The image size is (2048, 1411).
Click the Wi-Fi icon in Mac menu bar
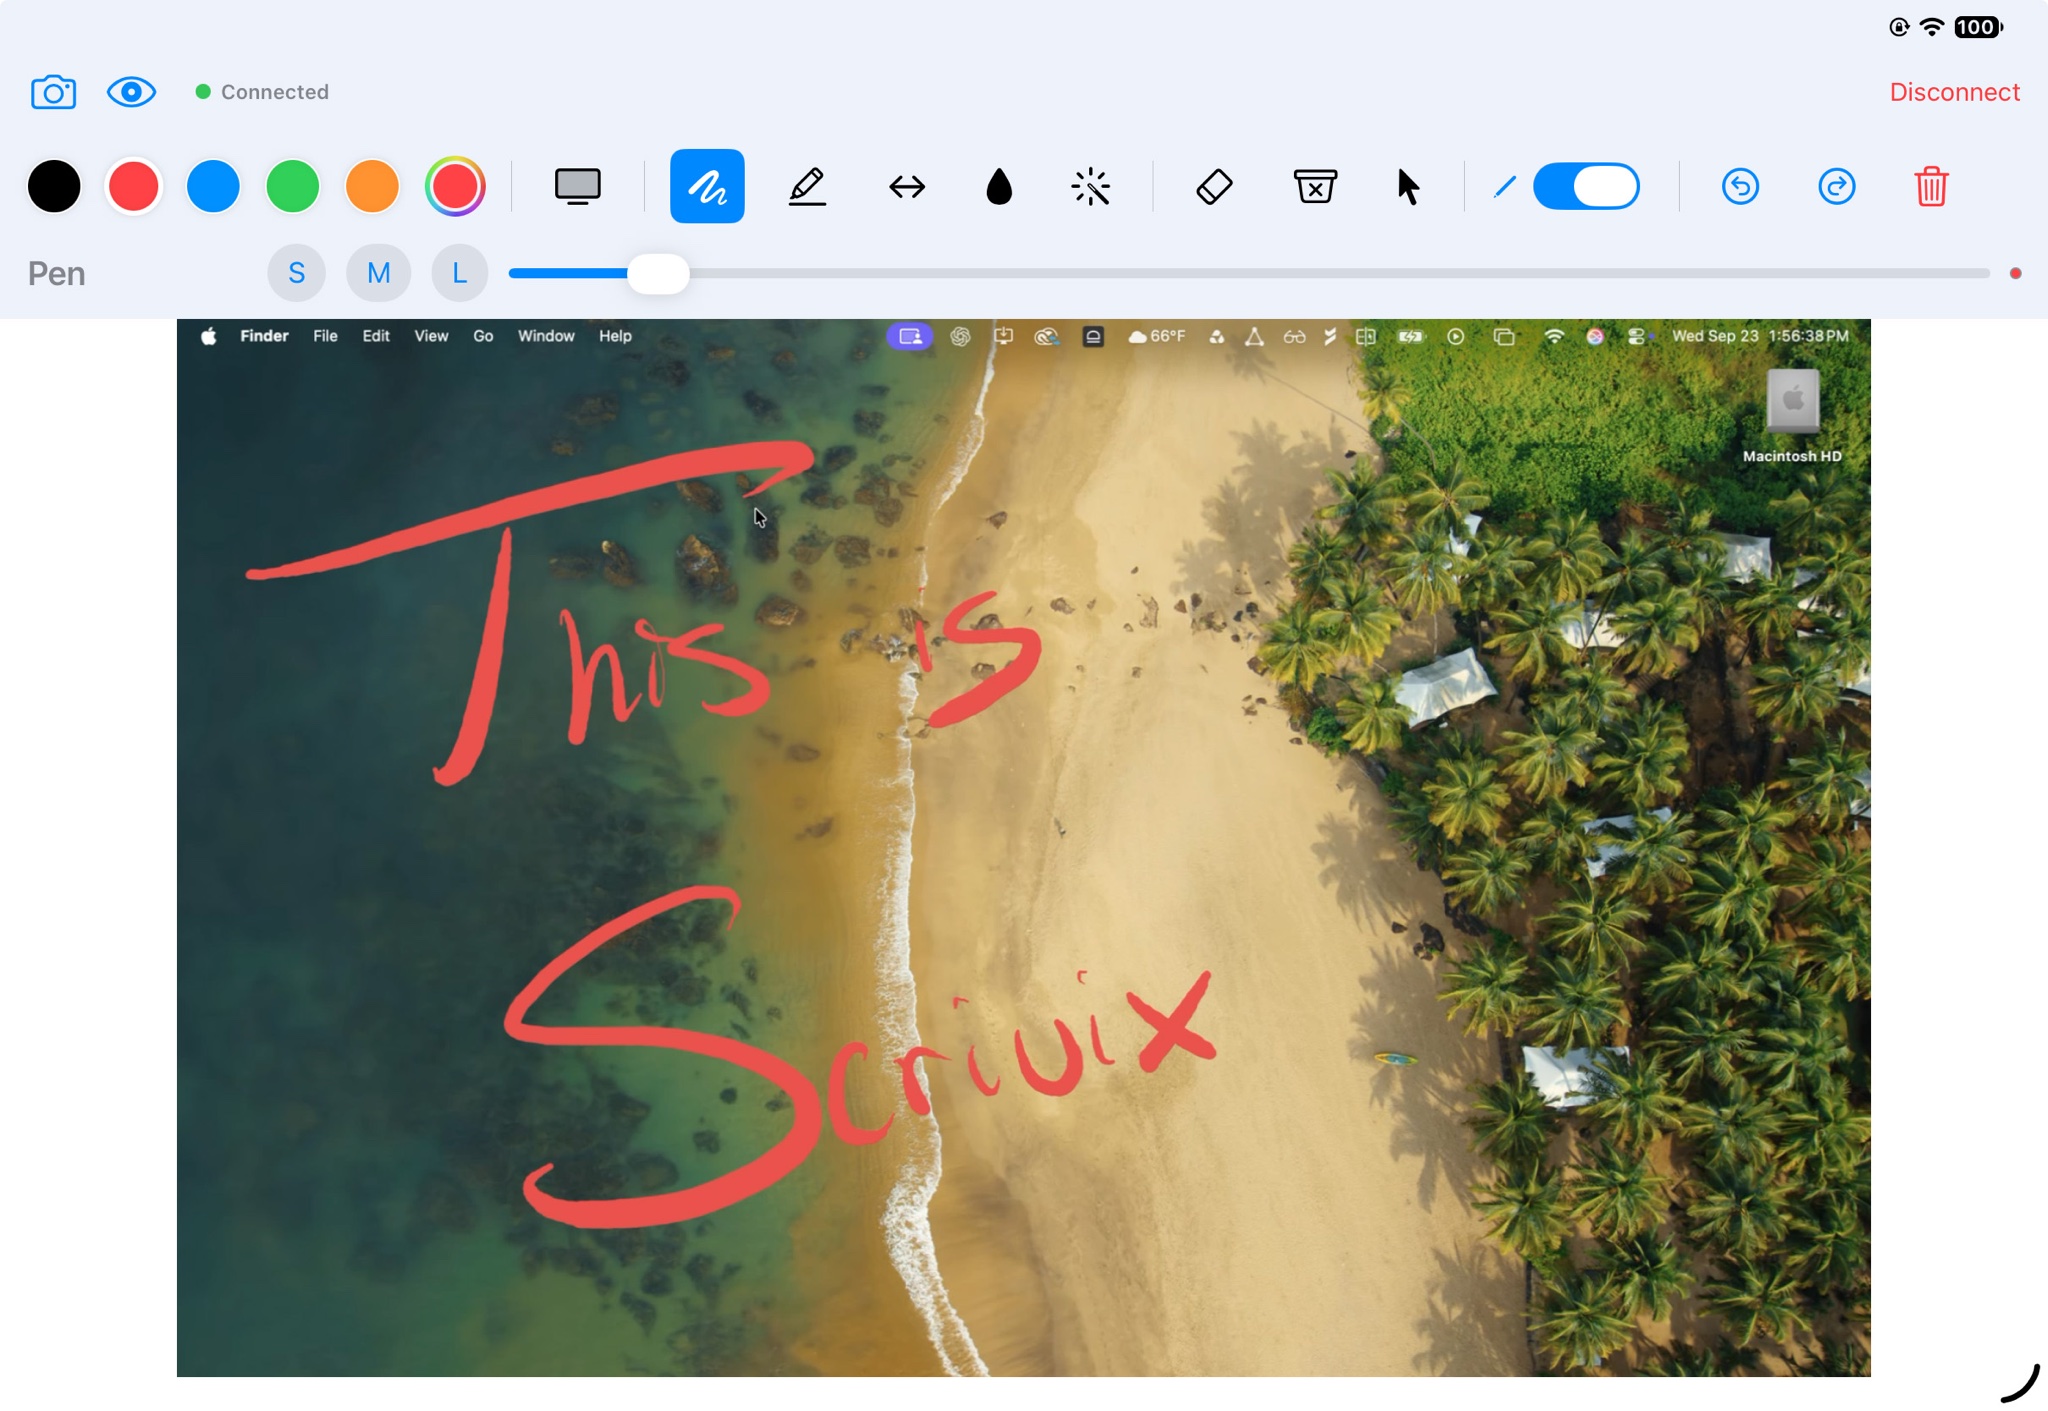(1553, 336)
